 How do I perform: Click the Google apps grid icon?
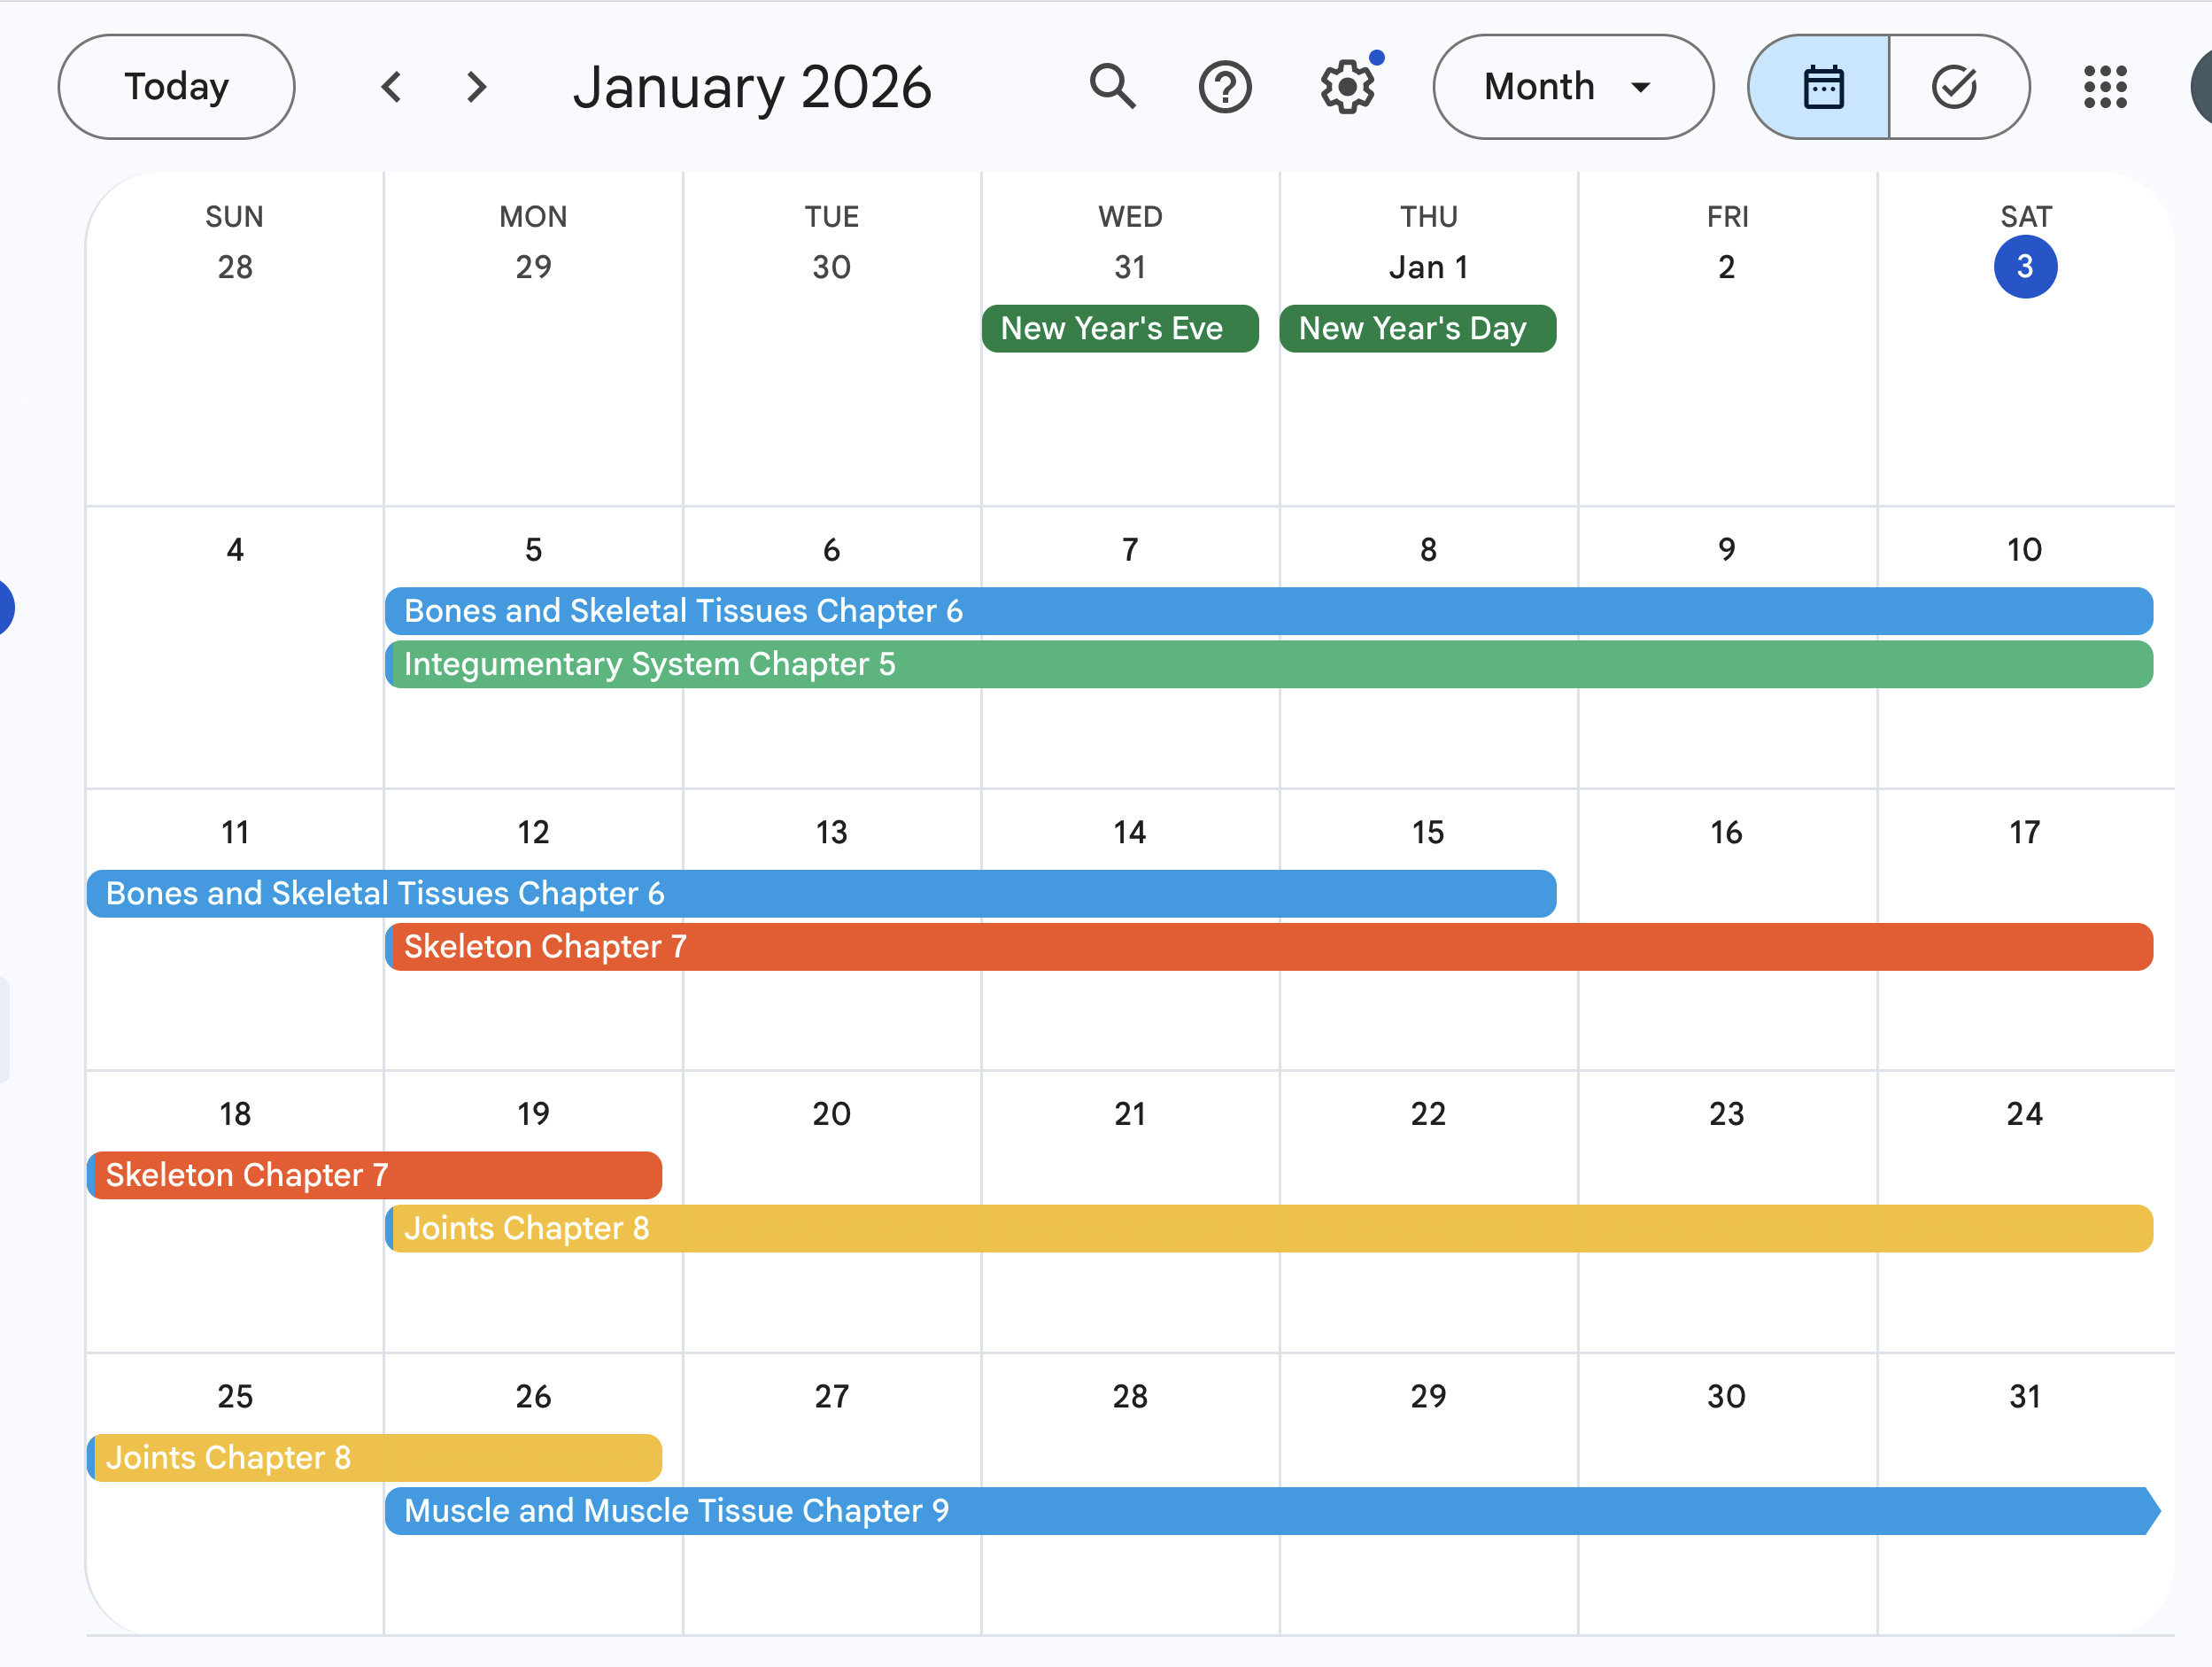click(x=2106, y=88)
